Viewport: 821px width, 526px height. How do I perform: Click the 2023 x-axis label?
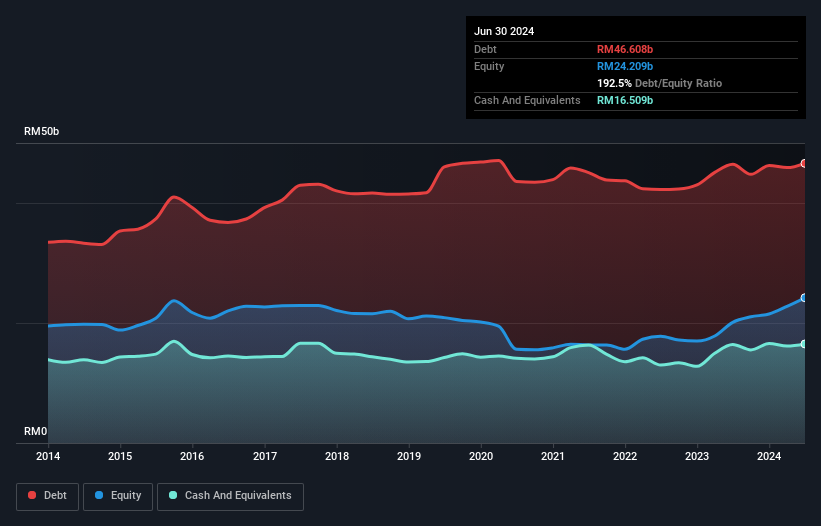pyautogui.click(x=697, y=456)
